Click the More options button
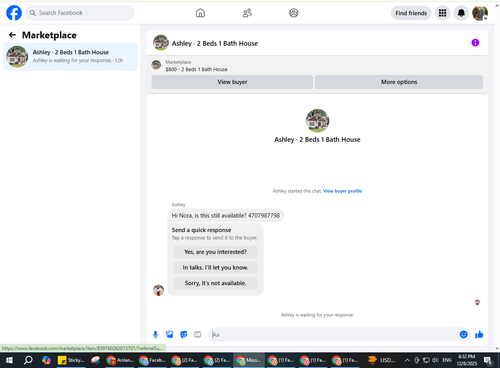 (x=399, y=82)
